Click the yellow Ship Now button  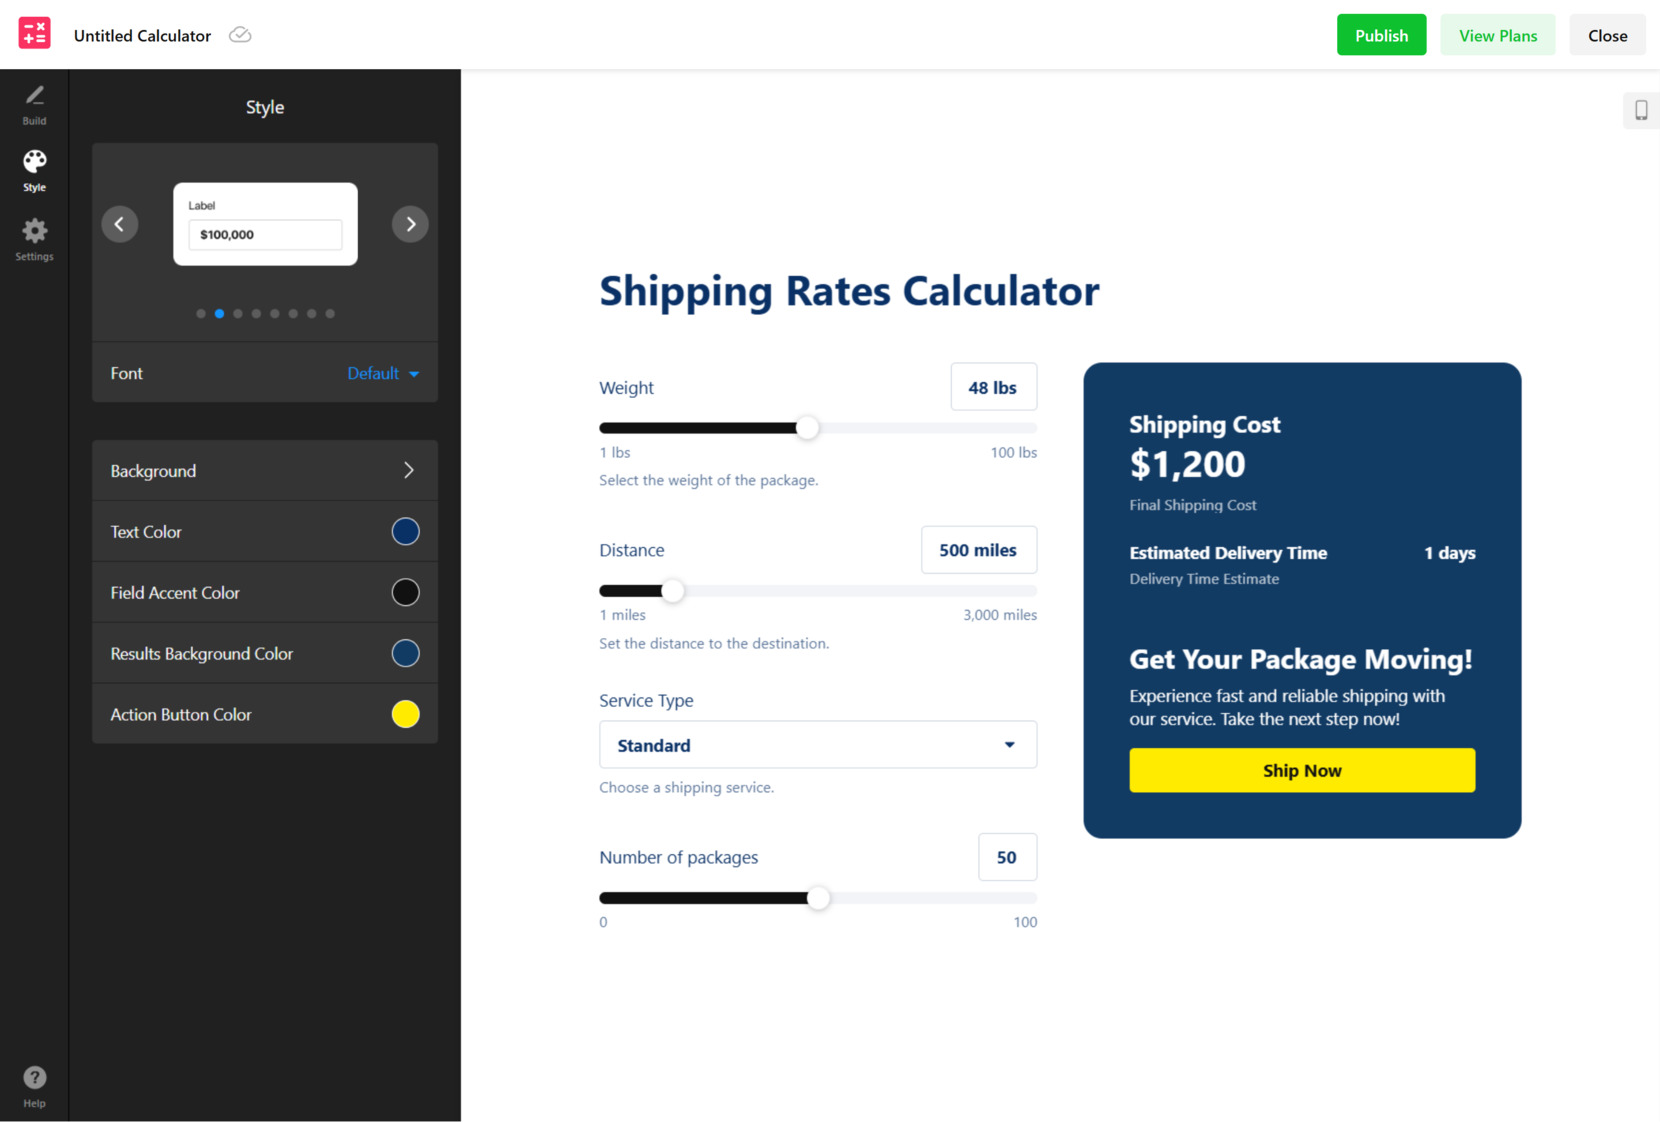[1301, 771]
